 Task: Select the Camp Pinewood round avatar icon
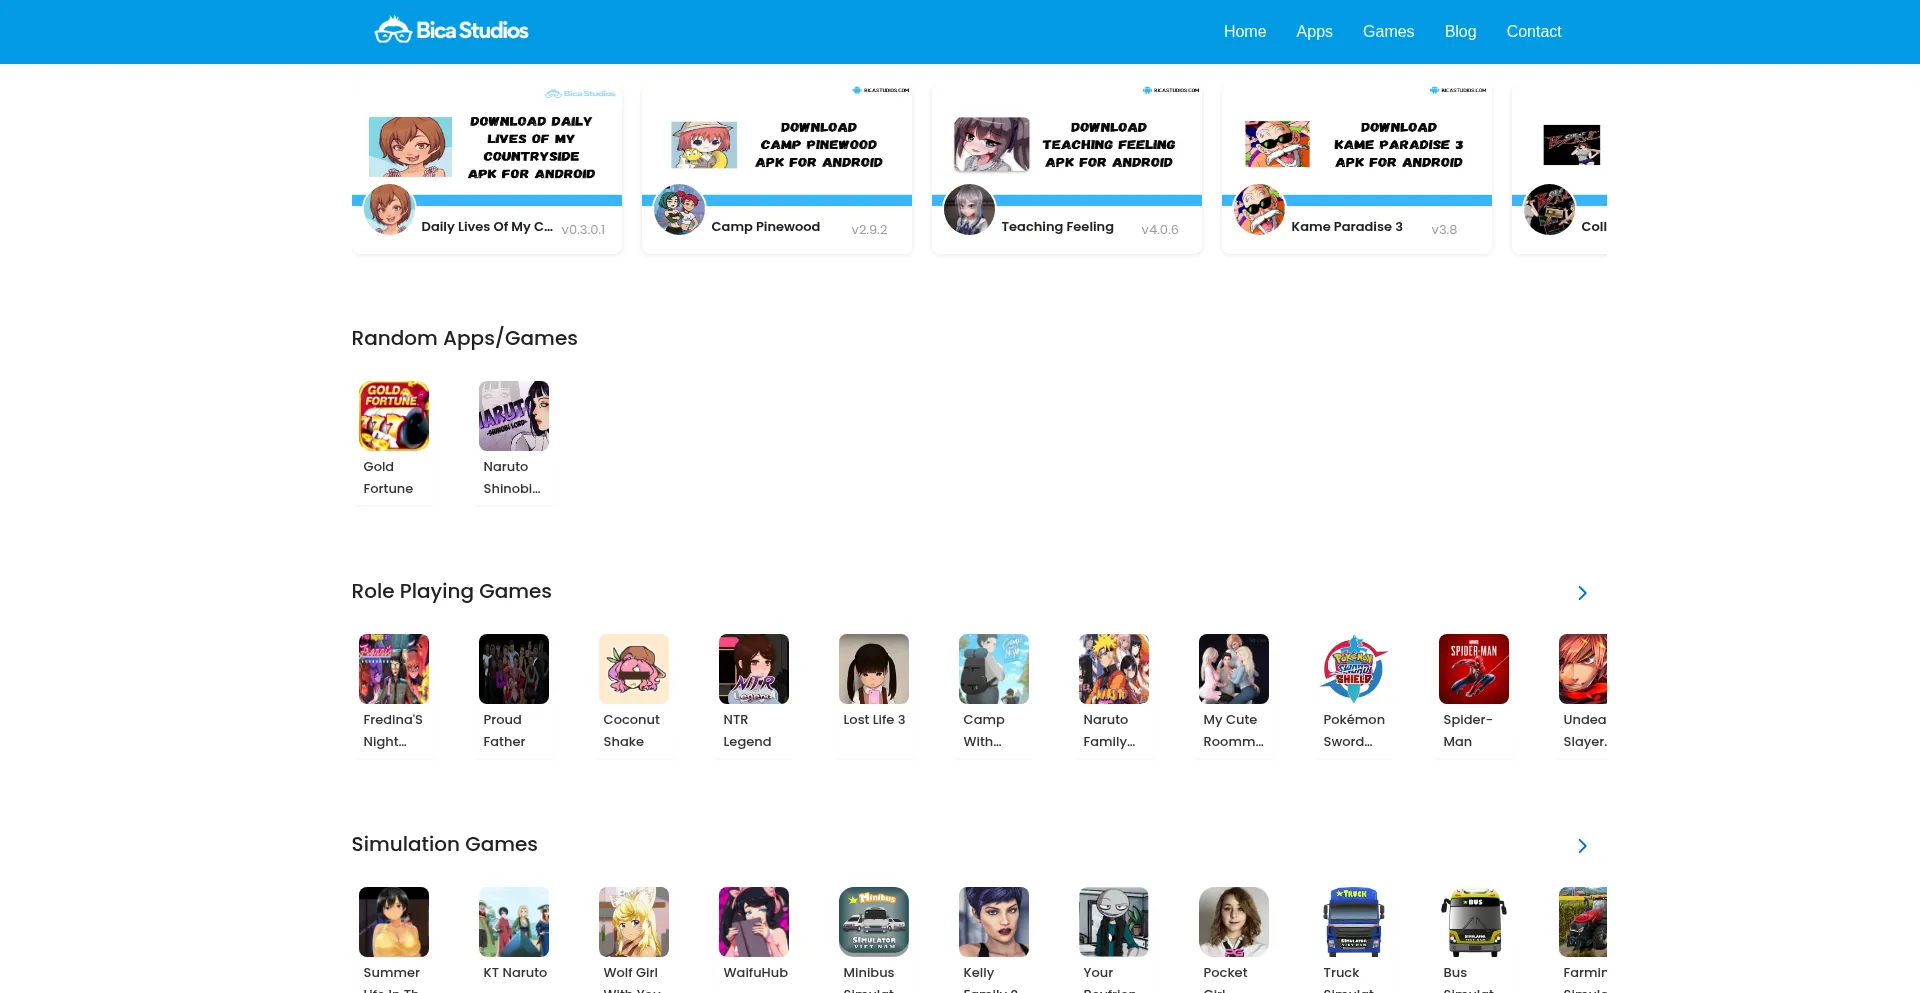point(679,209)
